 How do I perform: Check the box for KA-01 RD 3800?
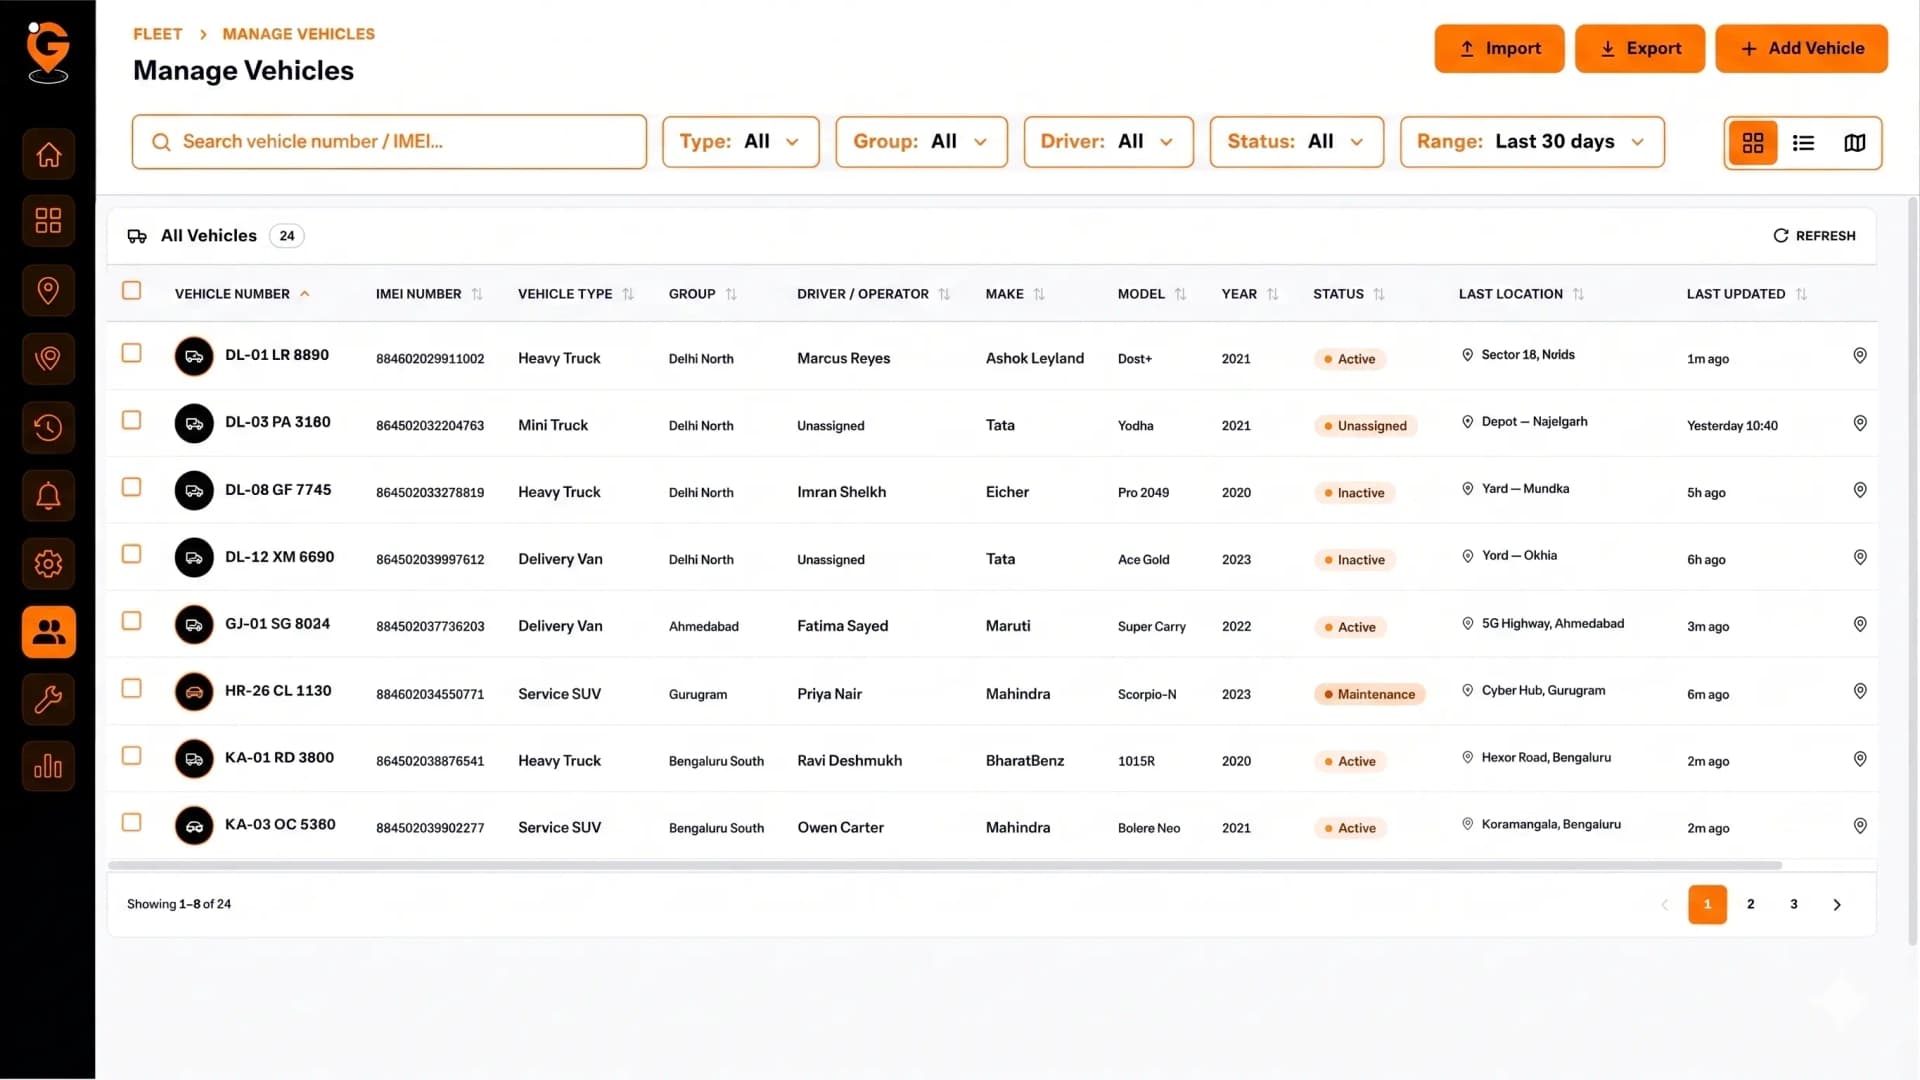tap(131, 755)
